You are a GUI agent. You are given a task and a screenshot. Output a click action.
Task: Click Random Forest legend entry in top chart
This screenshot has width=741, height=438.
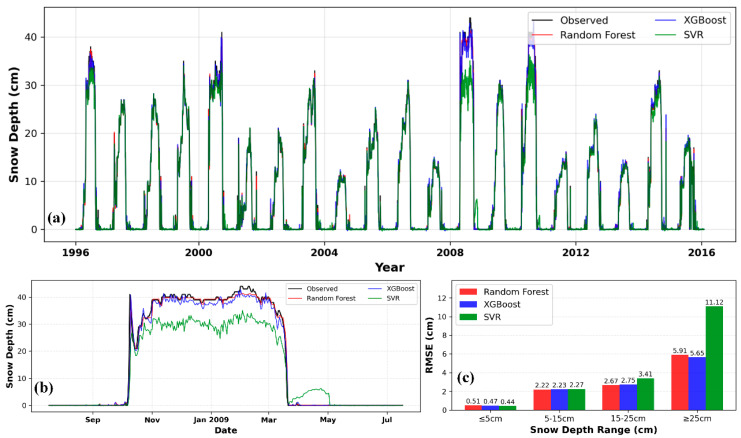[x=584, y=35]
